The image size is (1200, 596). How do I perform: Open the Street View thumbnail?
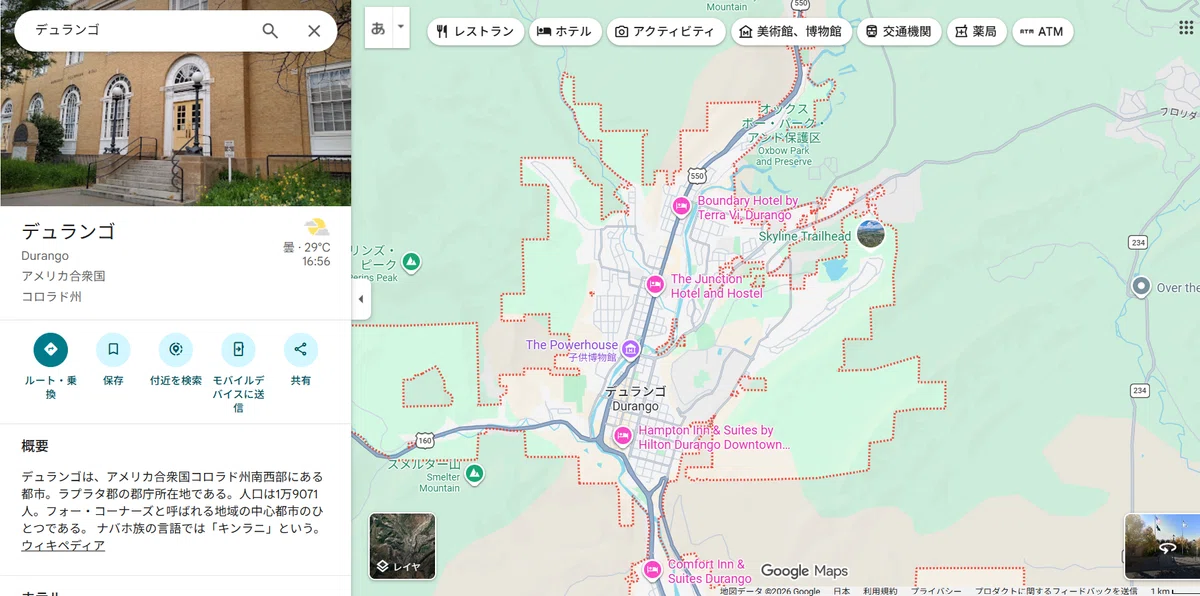pyautogui.click(x=1162, y=547)
